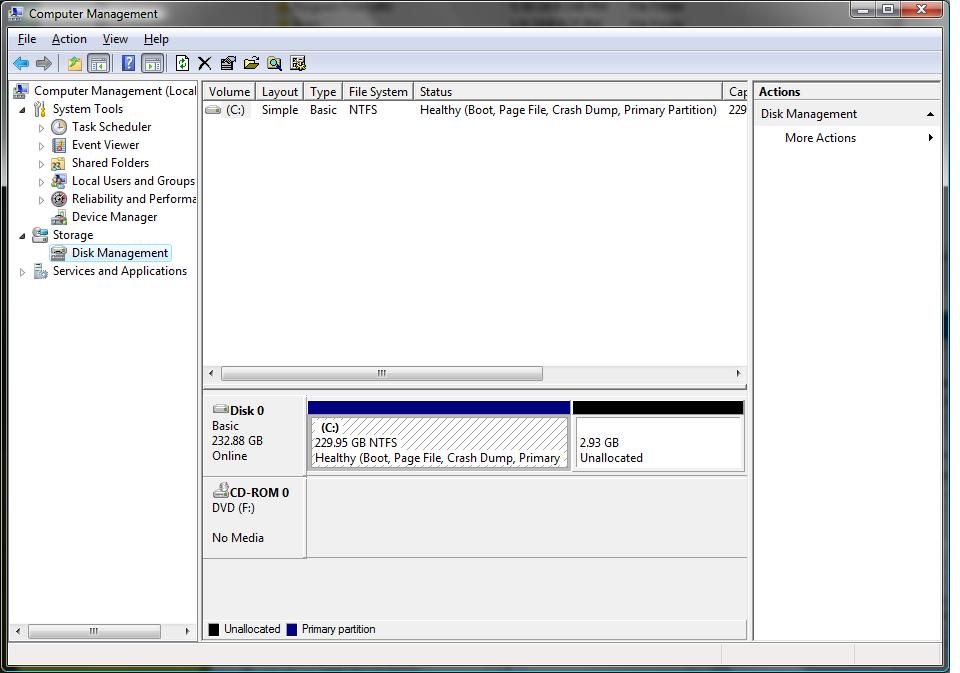Click the drive icon of volume (C:)

pyautogui.click(x=213, y=110)
